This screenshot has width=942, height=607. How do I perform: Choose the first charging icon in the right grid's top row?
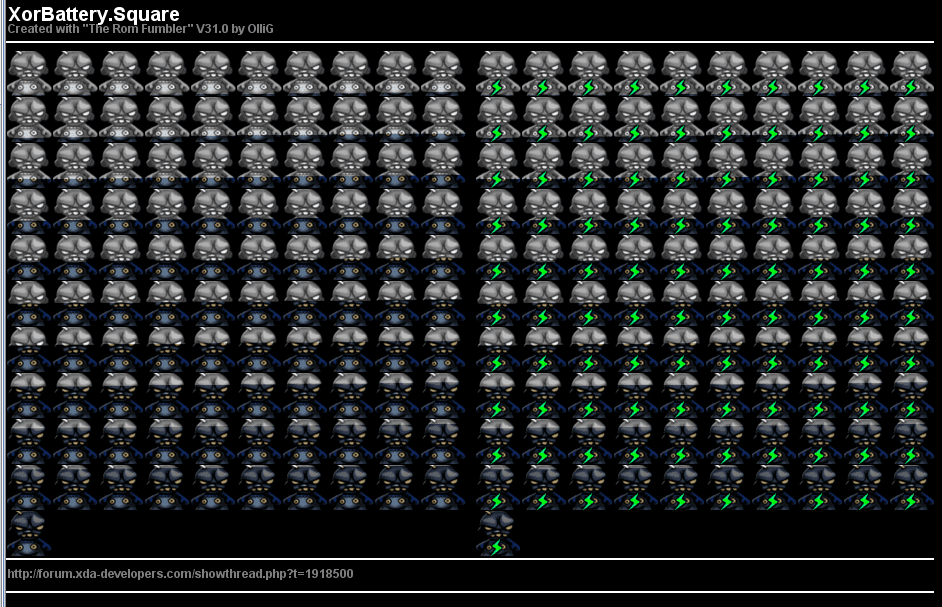(497, 73)
